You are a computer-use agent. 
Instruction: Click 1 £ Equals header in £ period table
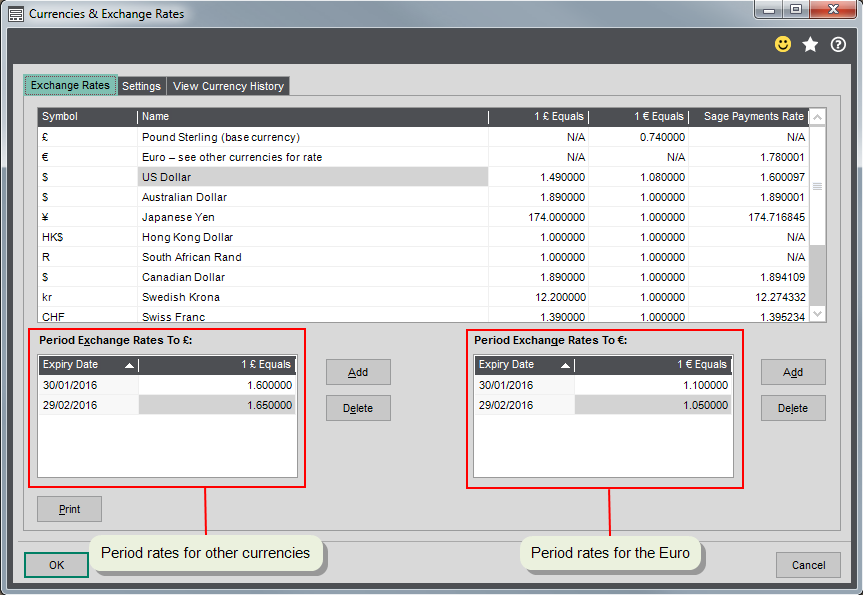(x=217, y=364)
